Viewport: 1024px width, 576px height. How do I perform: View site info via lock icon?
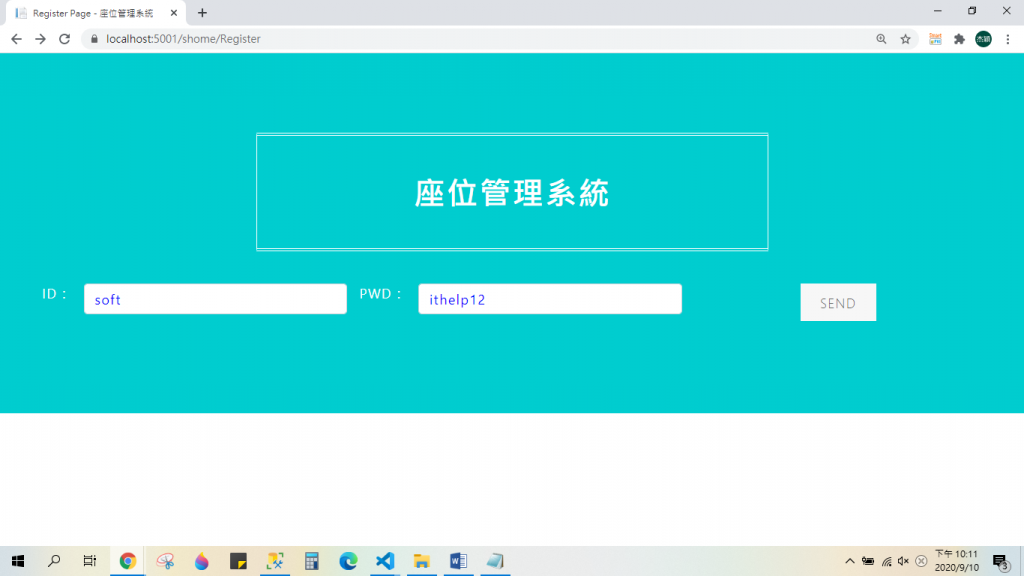click(x=94, y=39)
